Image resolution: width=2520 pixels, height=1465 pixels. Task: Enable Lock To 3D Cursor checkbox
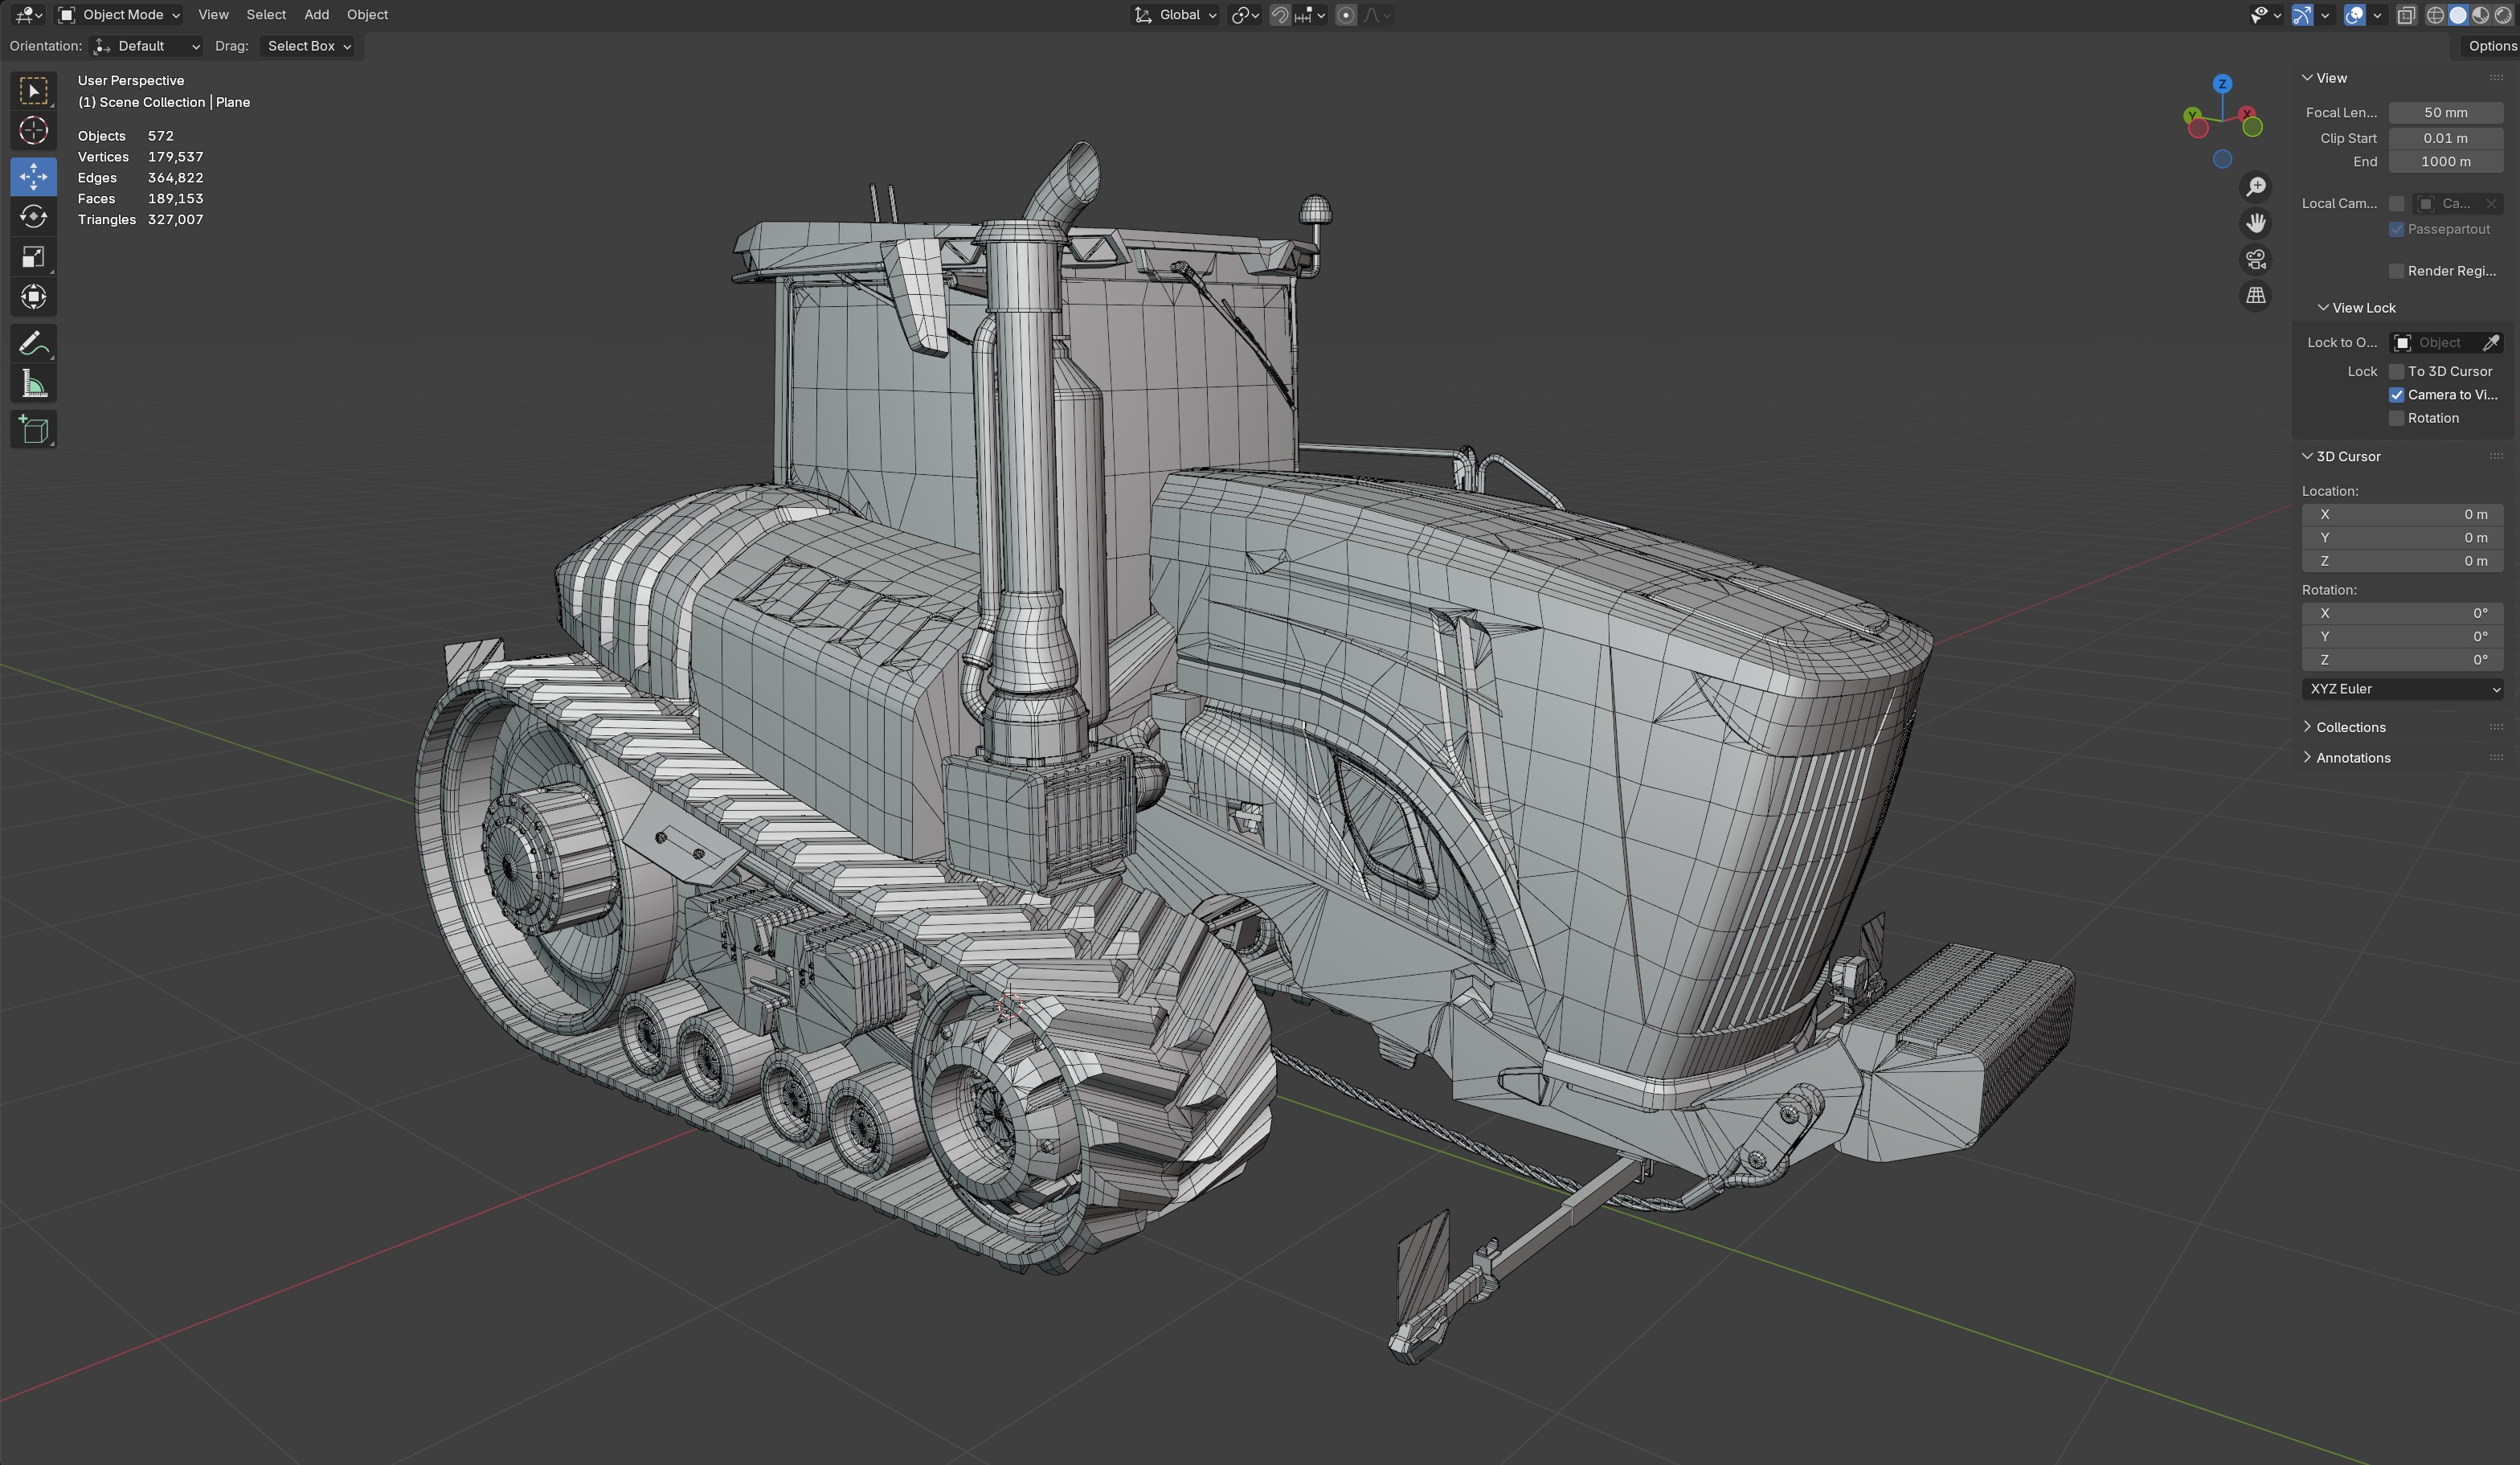tap(2397, 371)
